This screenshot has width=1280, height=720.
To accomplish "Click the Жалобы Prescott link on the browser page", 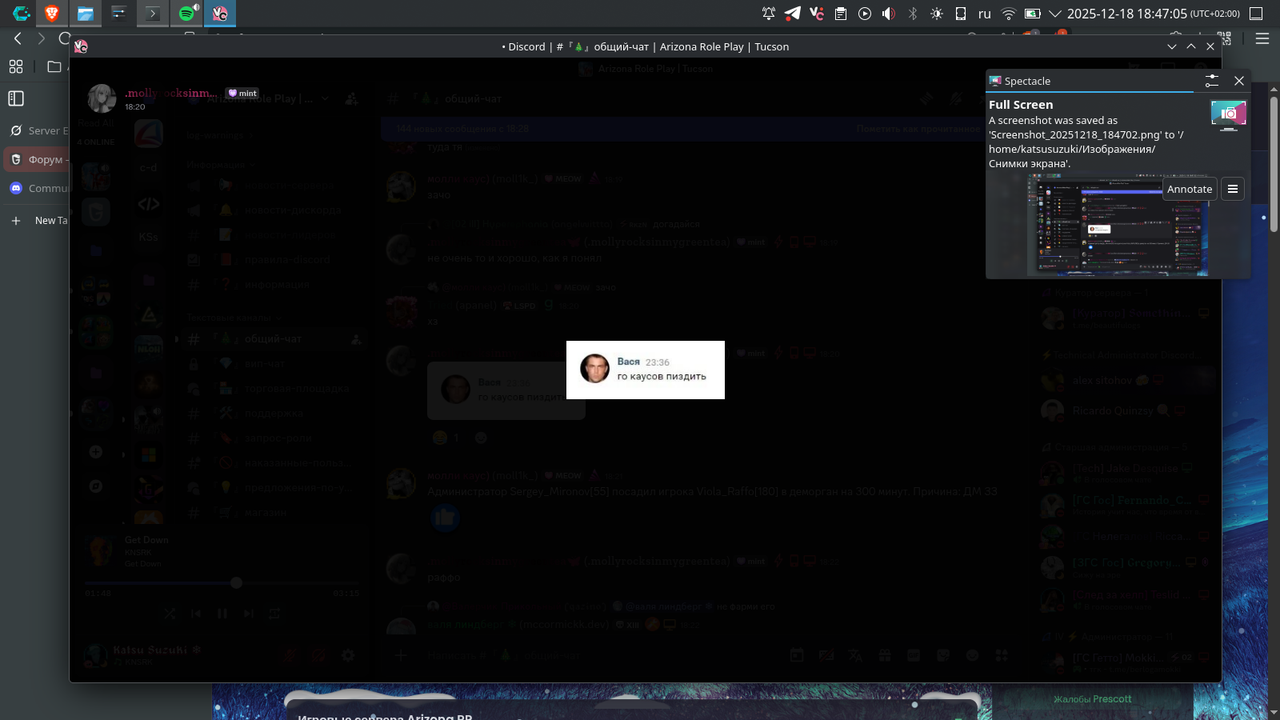I will 1092,699.
